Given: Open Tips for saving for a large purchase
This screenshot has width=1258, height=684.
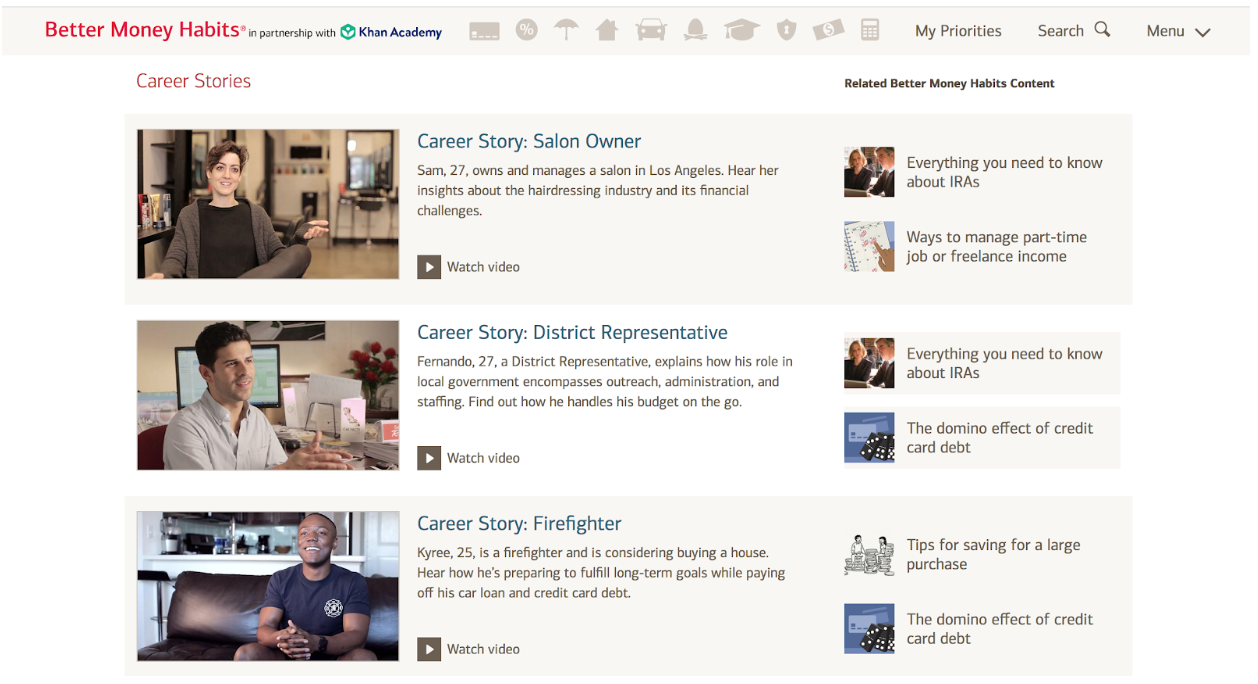Looking at the screenshot, I should [993, 555].
